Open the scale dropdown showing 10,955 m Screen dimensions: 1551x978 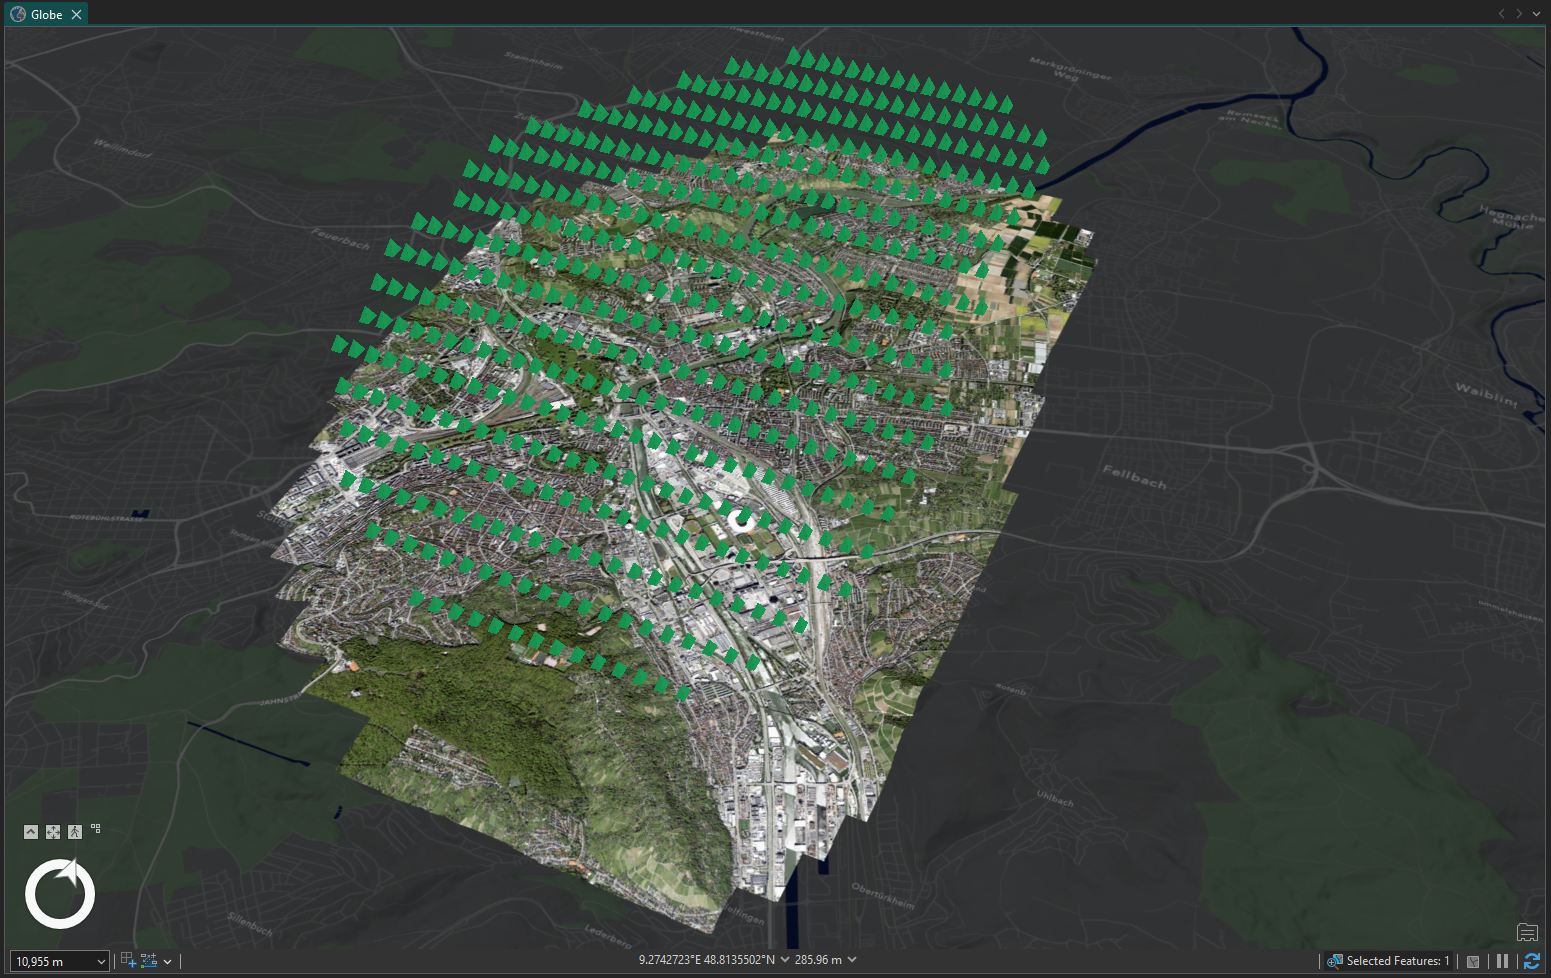pyautogui.click(x=100, y=961)
